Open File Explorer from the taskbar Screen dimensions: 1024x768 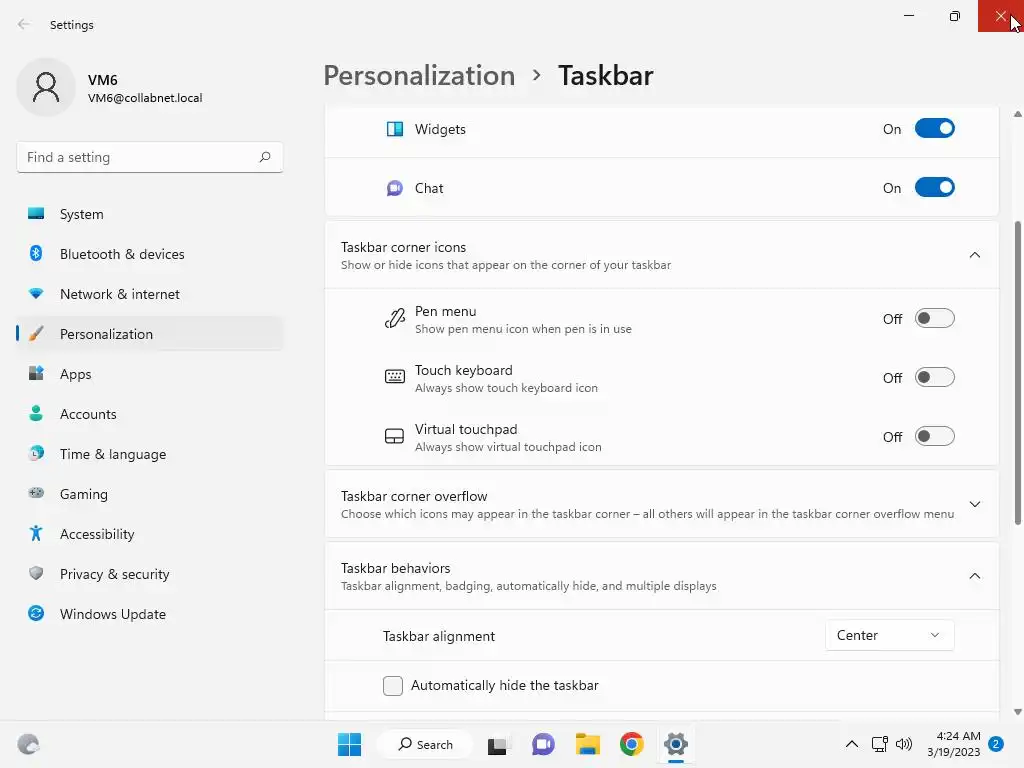588,744
